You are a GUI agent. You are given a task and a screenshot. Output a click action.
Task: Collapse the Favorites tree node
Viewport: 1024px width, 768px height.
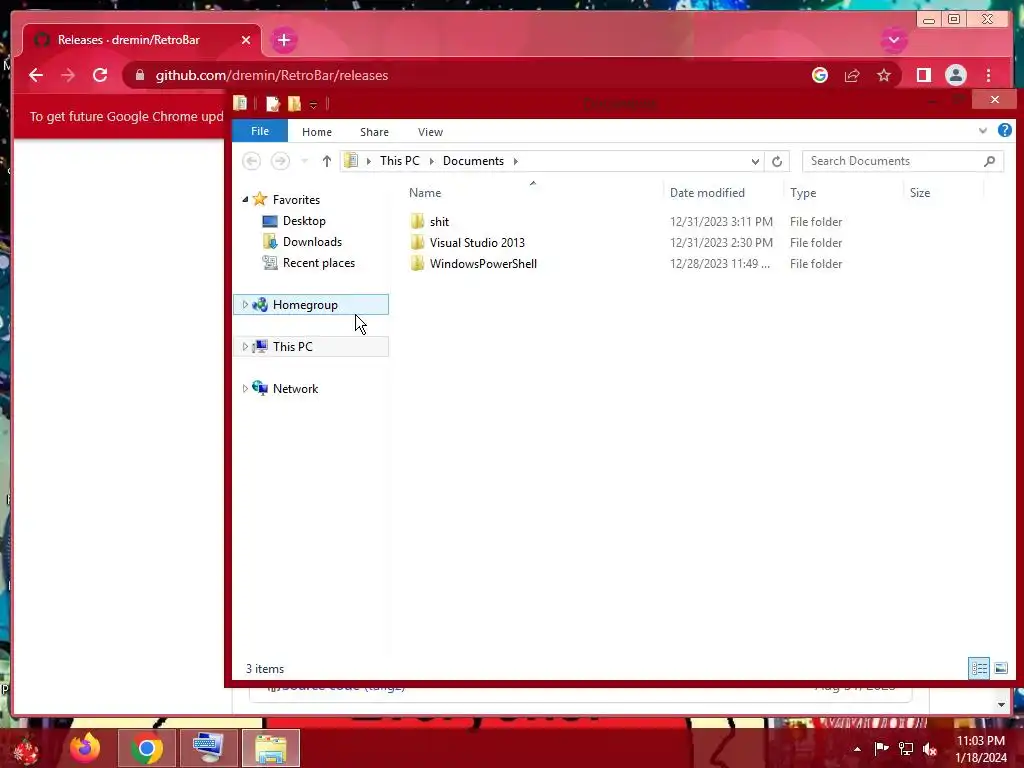tap(245, 199)
